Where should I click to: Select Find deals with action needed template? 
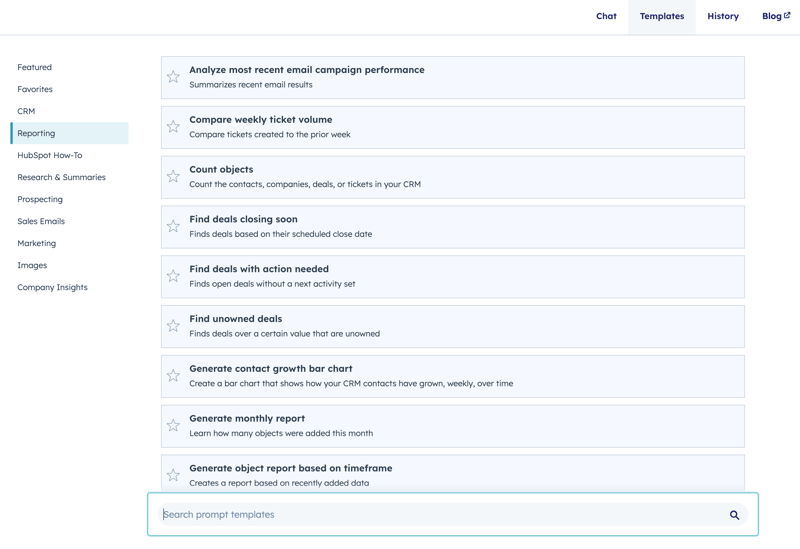453,277
